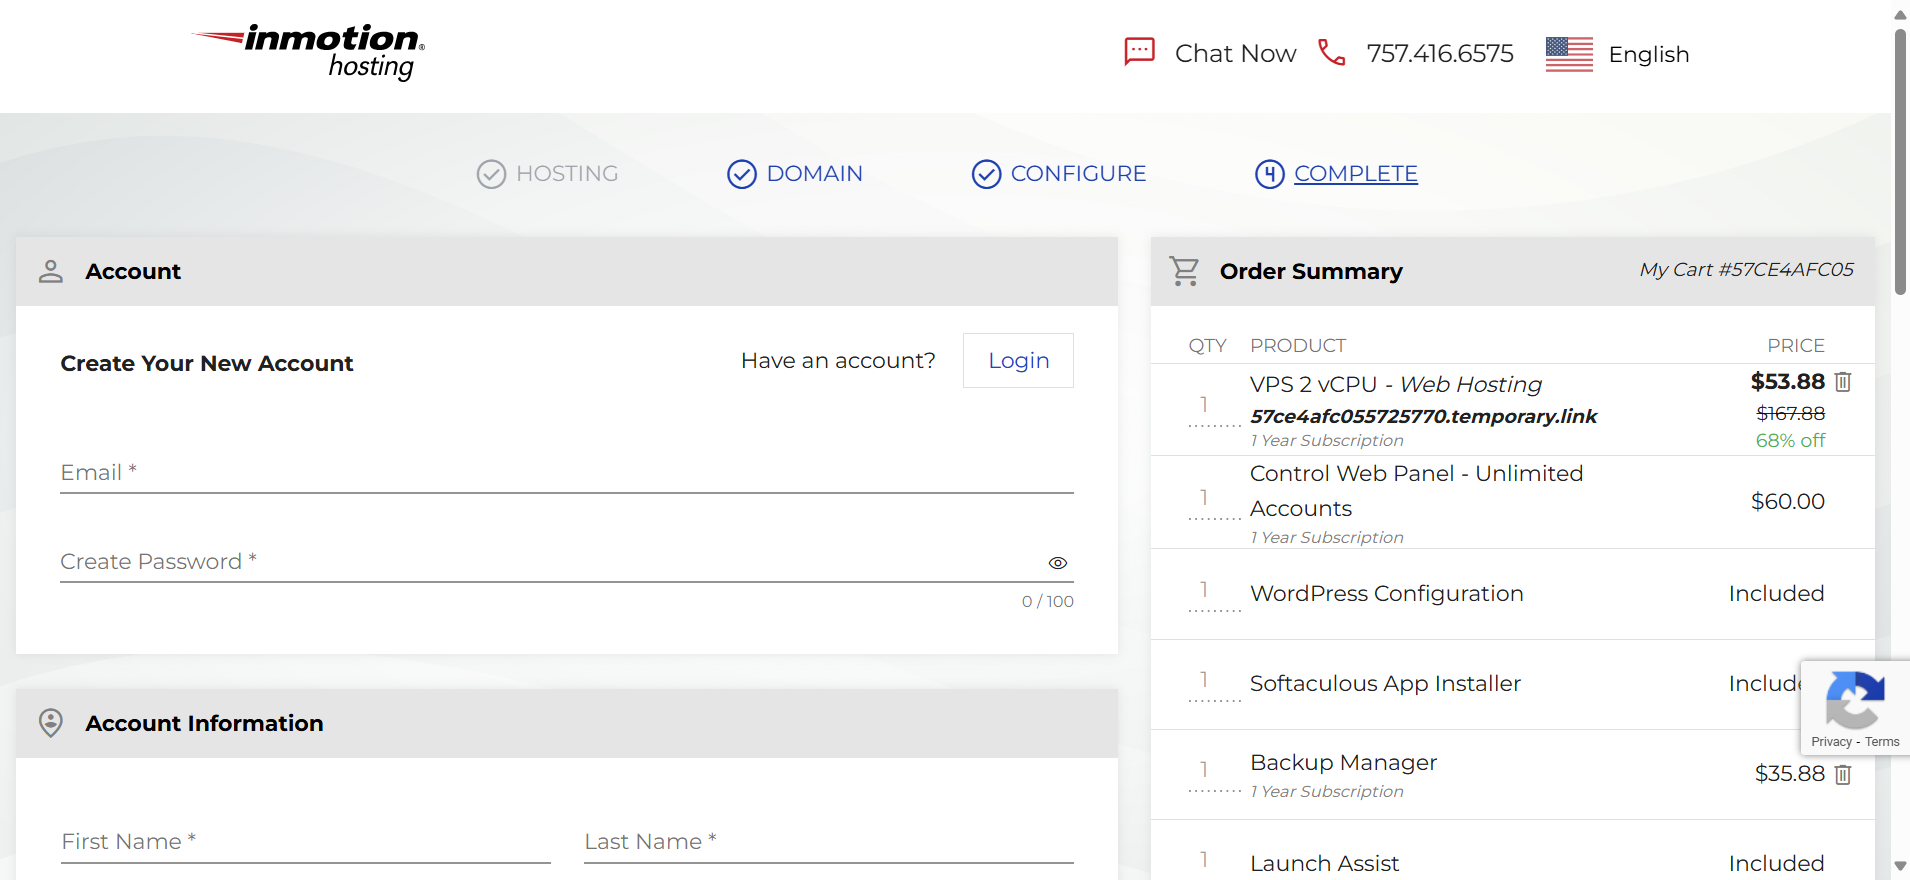Click the page vertical scrollbar thumb
1910x880 pixels.
[x=1900, y=161]
